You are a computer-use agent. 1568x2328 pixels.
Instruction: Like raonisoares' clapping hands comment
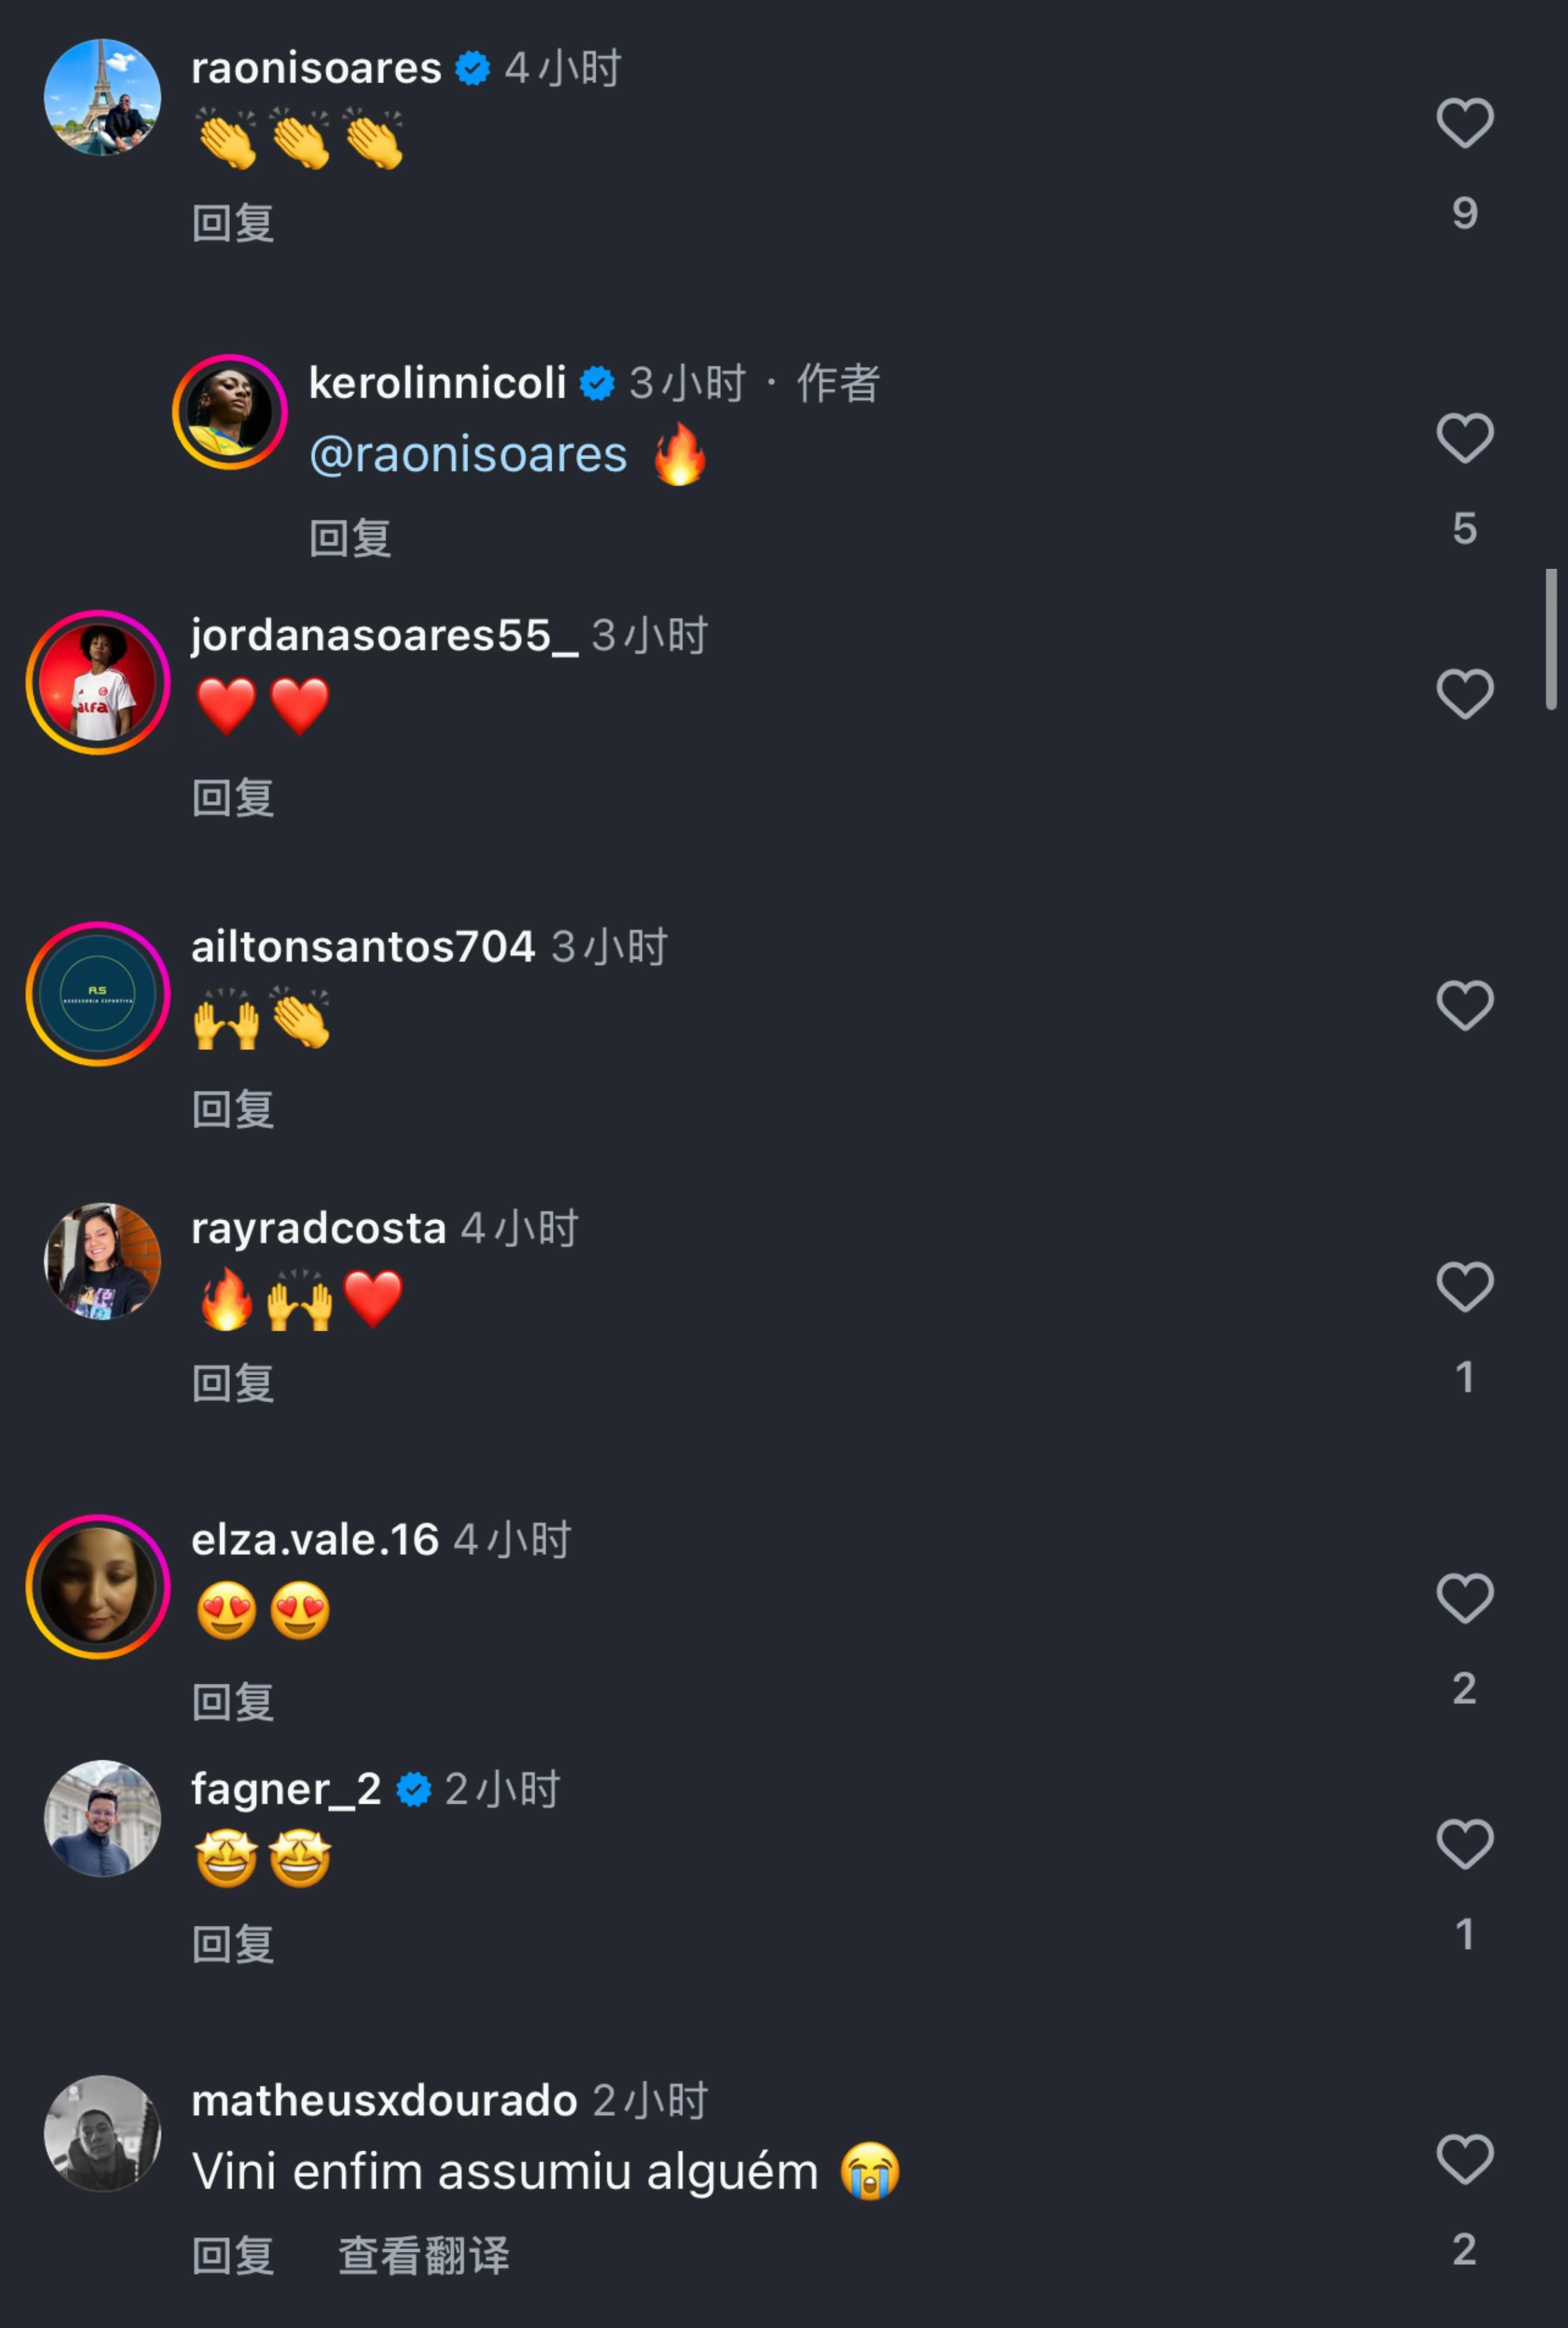coord(1464,123)
